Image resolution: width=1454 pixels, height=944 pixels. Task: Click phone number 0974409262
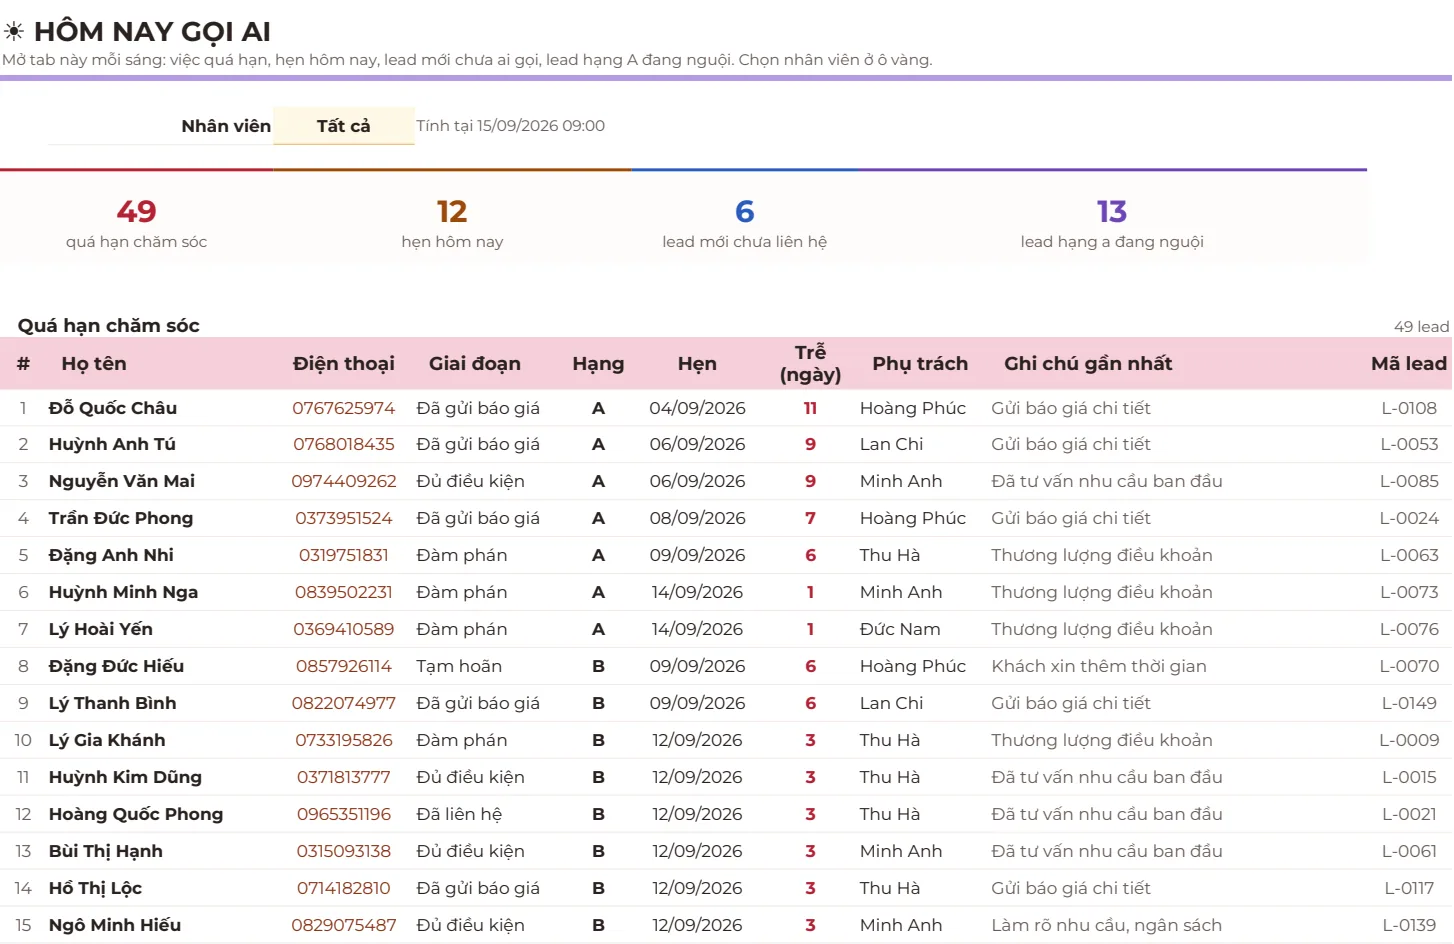pos(344,481)
